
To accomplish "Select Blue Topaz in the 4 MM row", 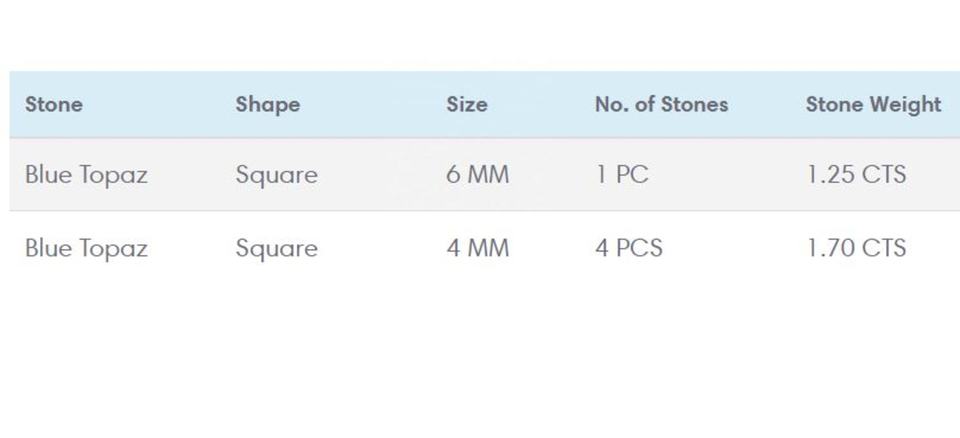I will pyautogui.click(x=86, y=248).
